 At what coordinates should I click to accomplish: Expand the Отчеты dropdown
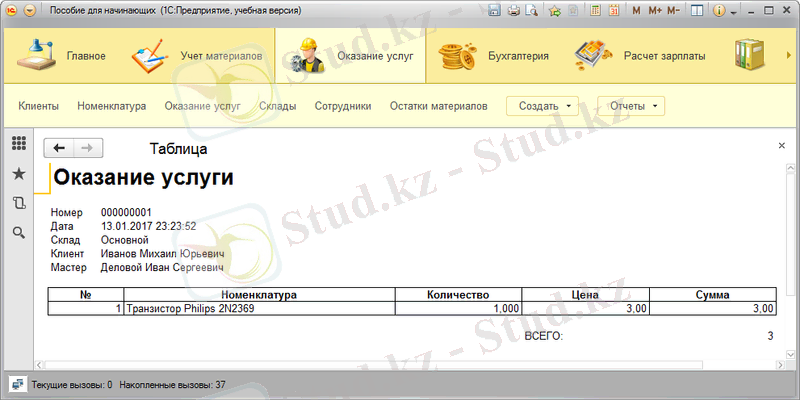click(x=631, y=106)
